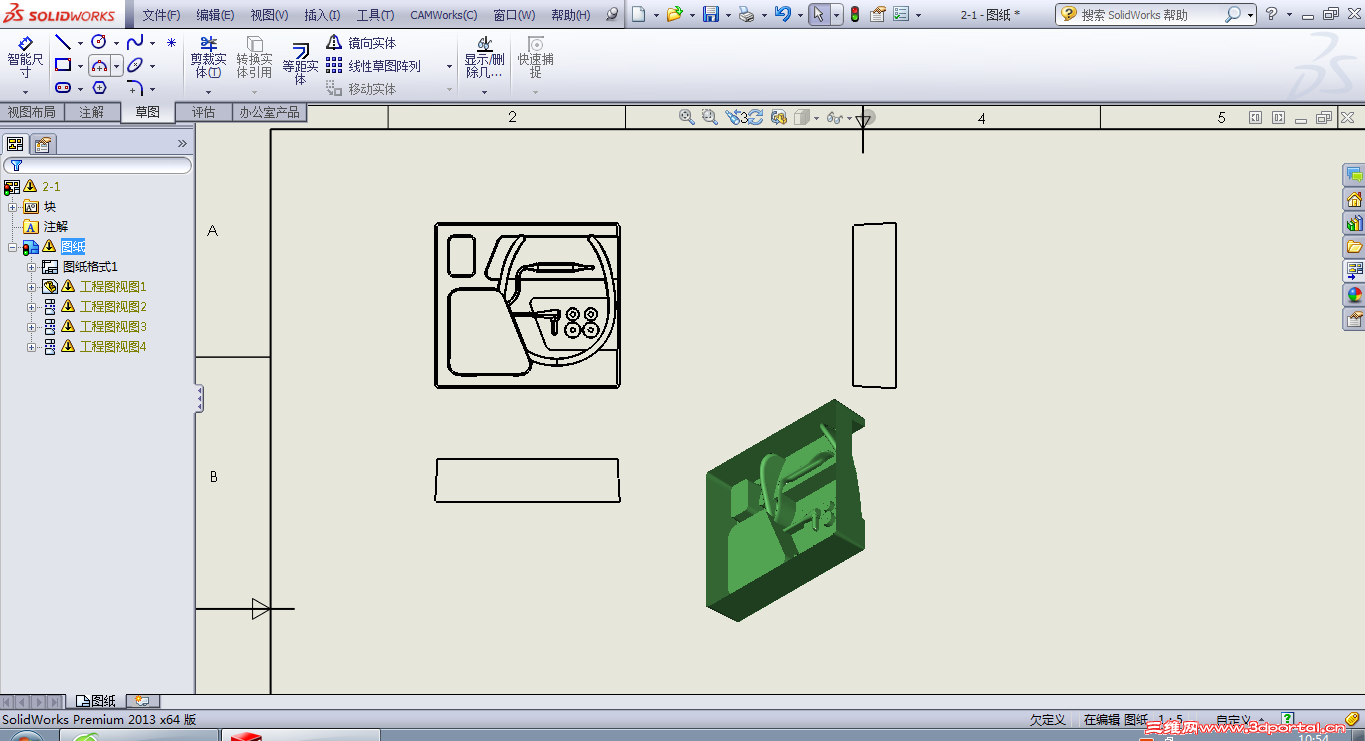Select the Sketch Fillet tool

pos(135,88)
